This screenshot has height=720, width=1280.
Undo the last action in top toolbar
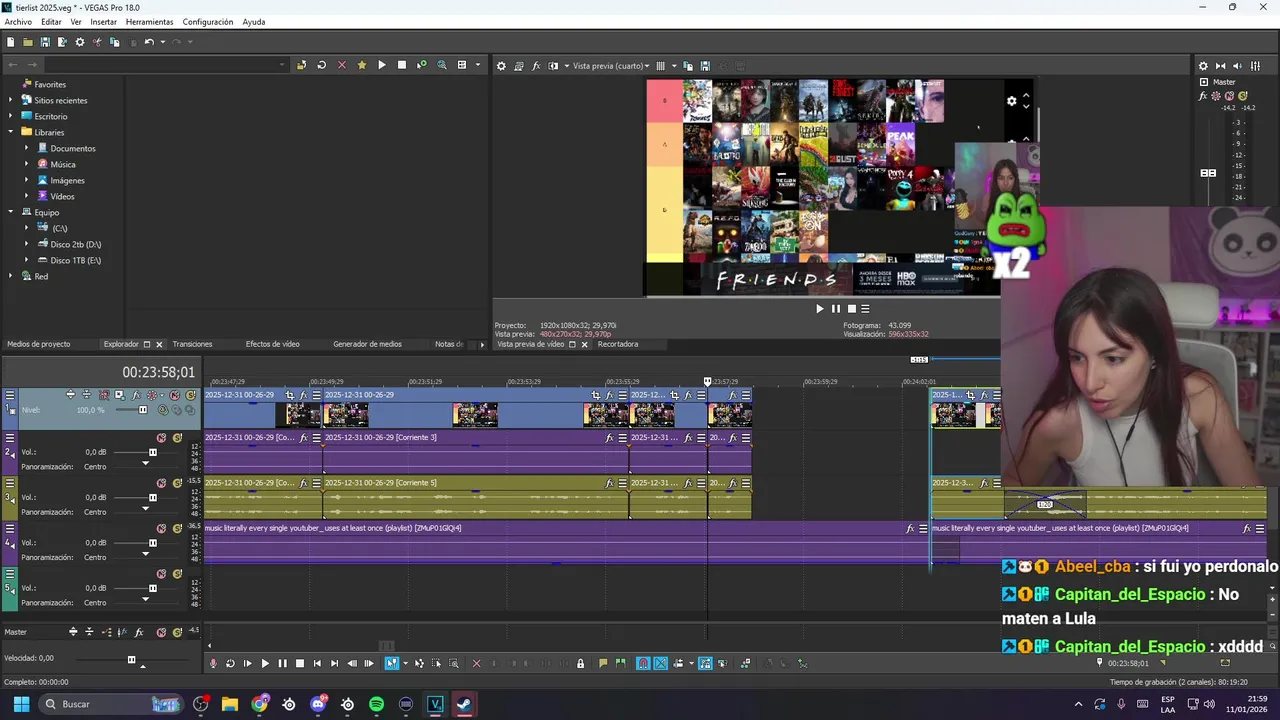pyautogui.click(x=149, y=42)
